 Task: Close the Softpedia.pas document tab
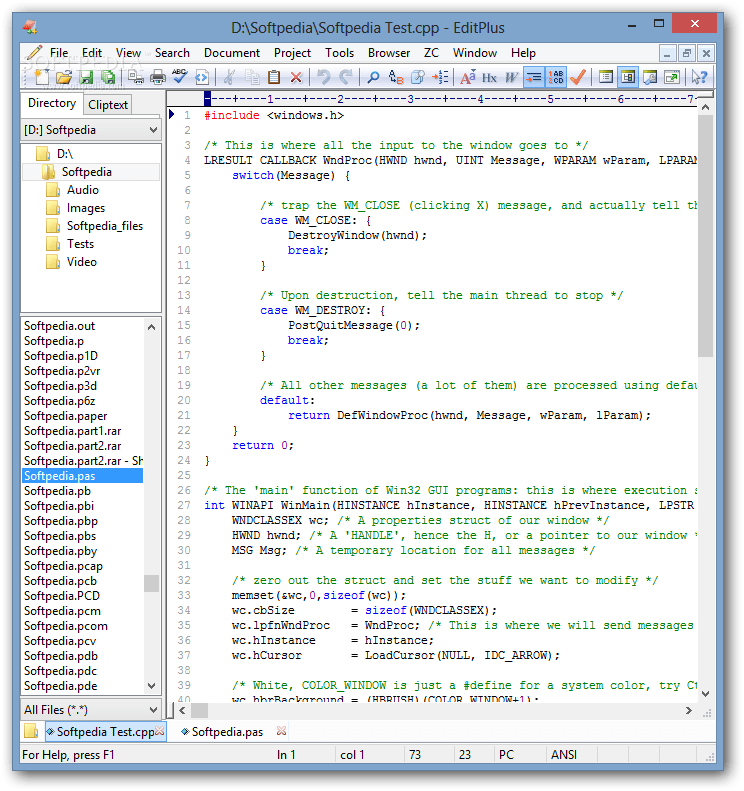click(x=281, y=731)
